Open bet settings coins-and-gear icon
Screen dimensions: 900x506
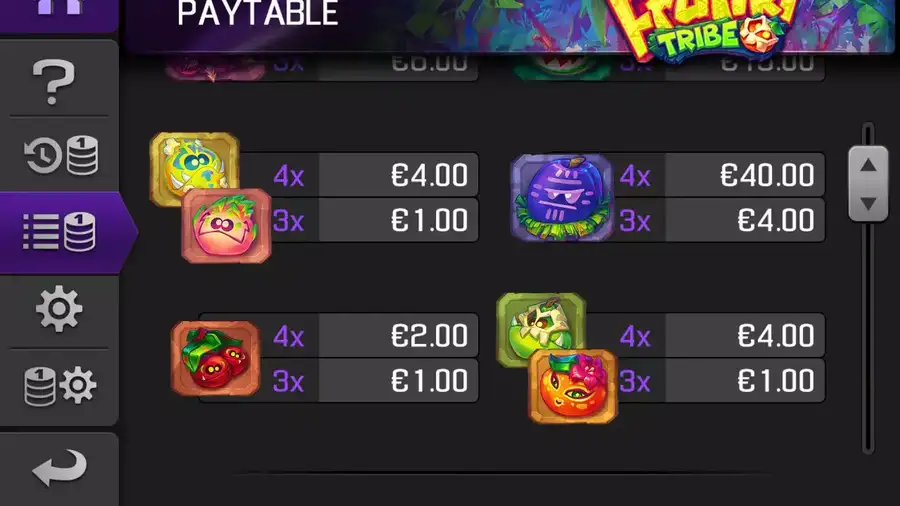[x=60, y=386]
